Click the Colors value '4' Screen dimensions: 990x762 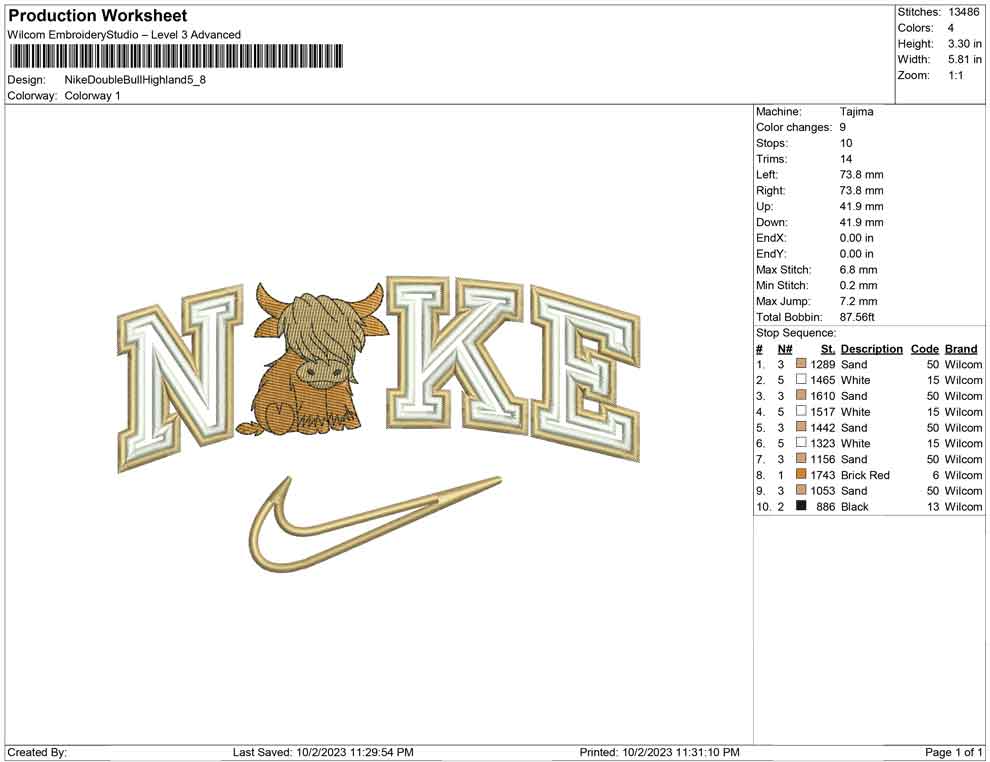(x=950, y=28)
